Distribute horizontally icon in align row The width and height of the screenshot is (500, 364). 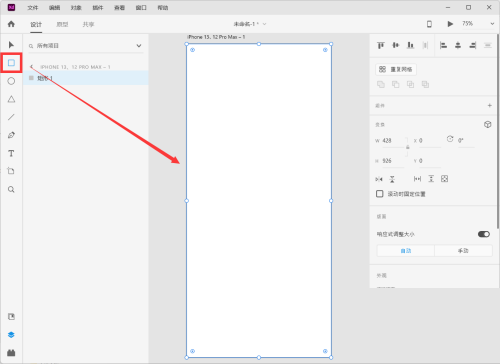click(x=425, y=45)
